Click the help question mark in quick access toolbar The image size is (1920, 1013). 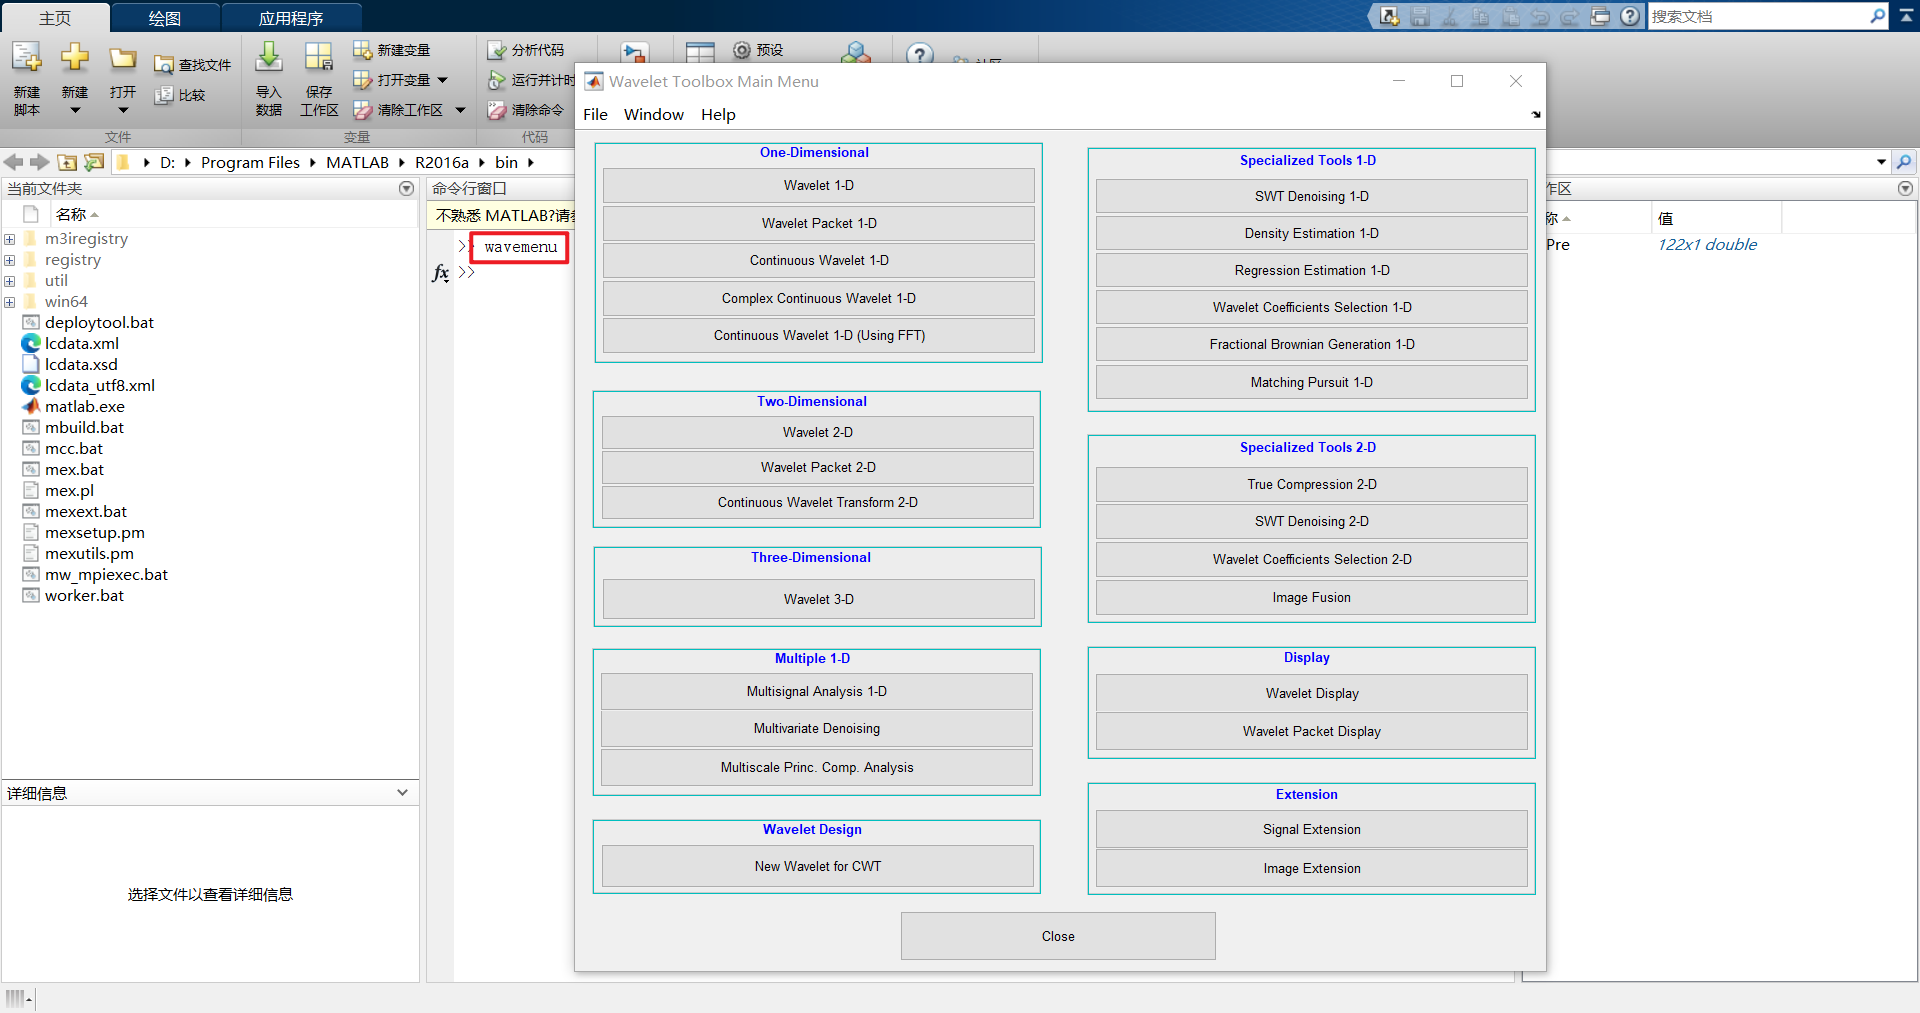[x=1631, y=16]
